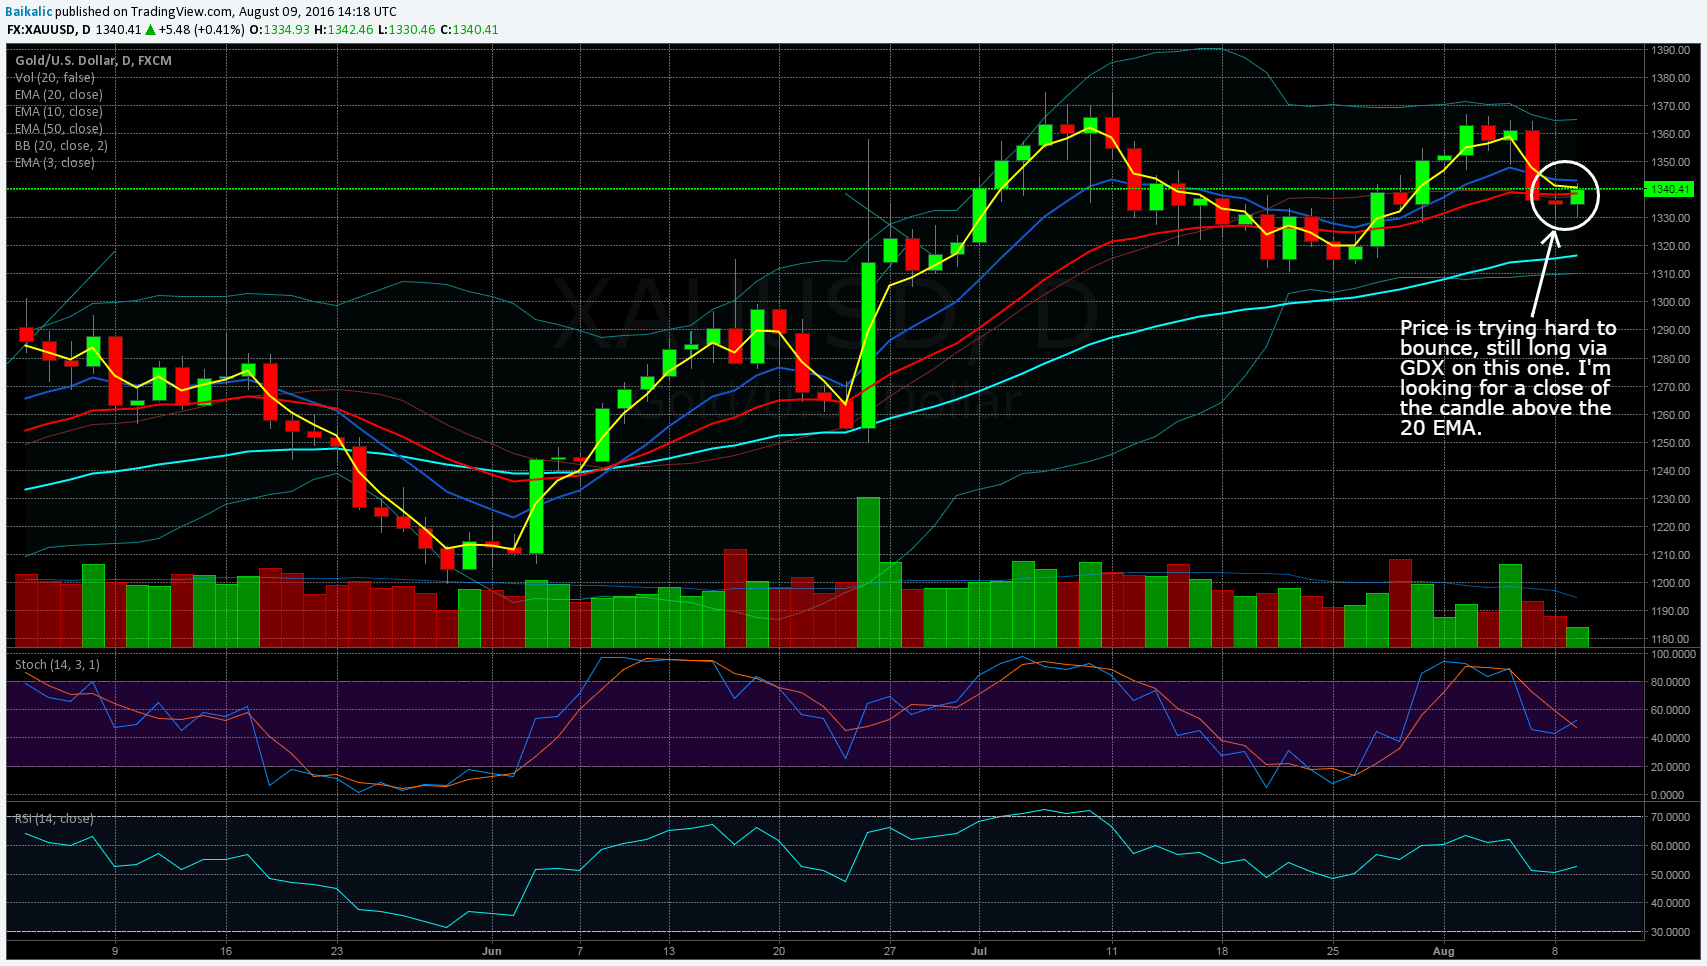Click the 'Price is trying hard to bounce' annotation
1707x966 pixels.
[1507, 378]
